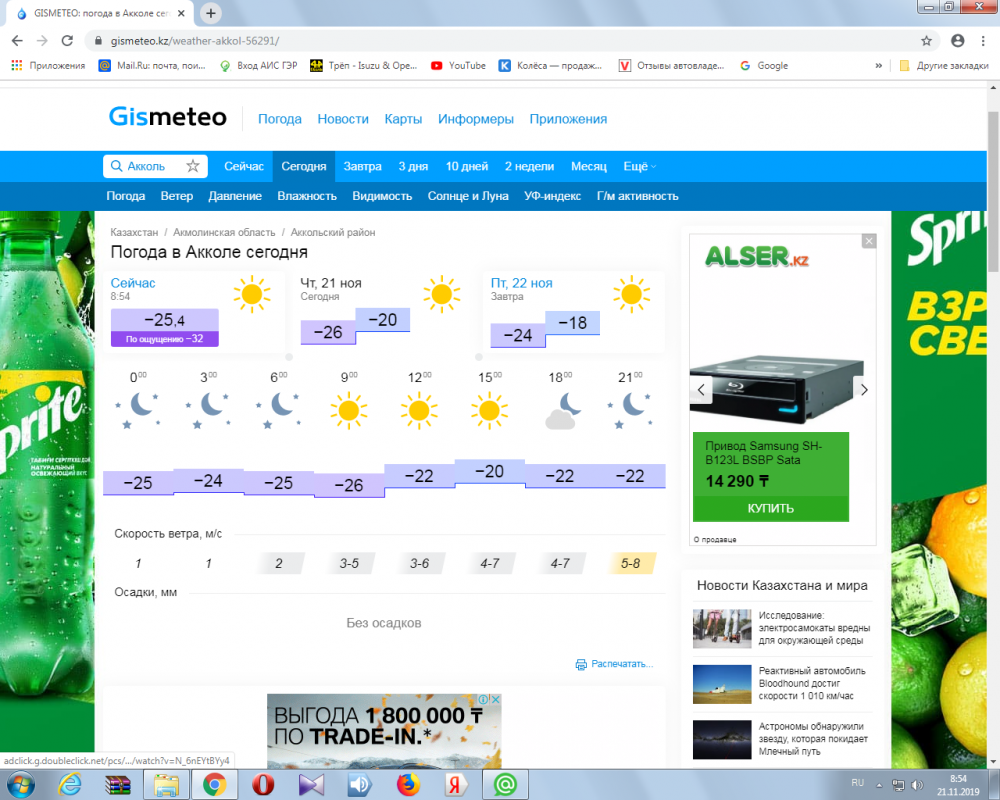Screen dimensions: 1000x800
Task: Click the Распечатать print link
Action: click(614, 664)
